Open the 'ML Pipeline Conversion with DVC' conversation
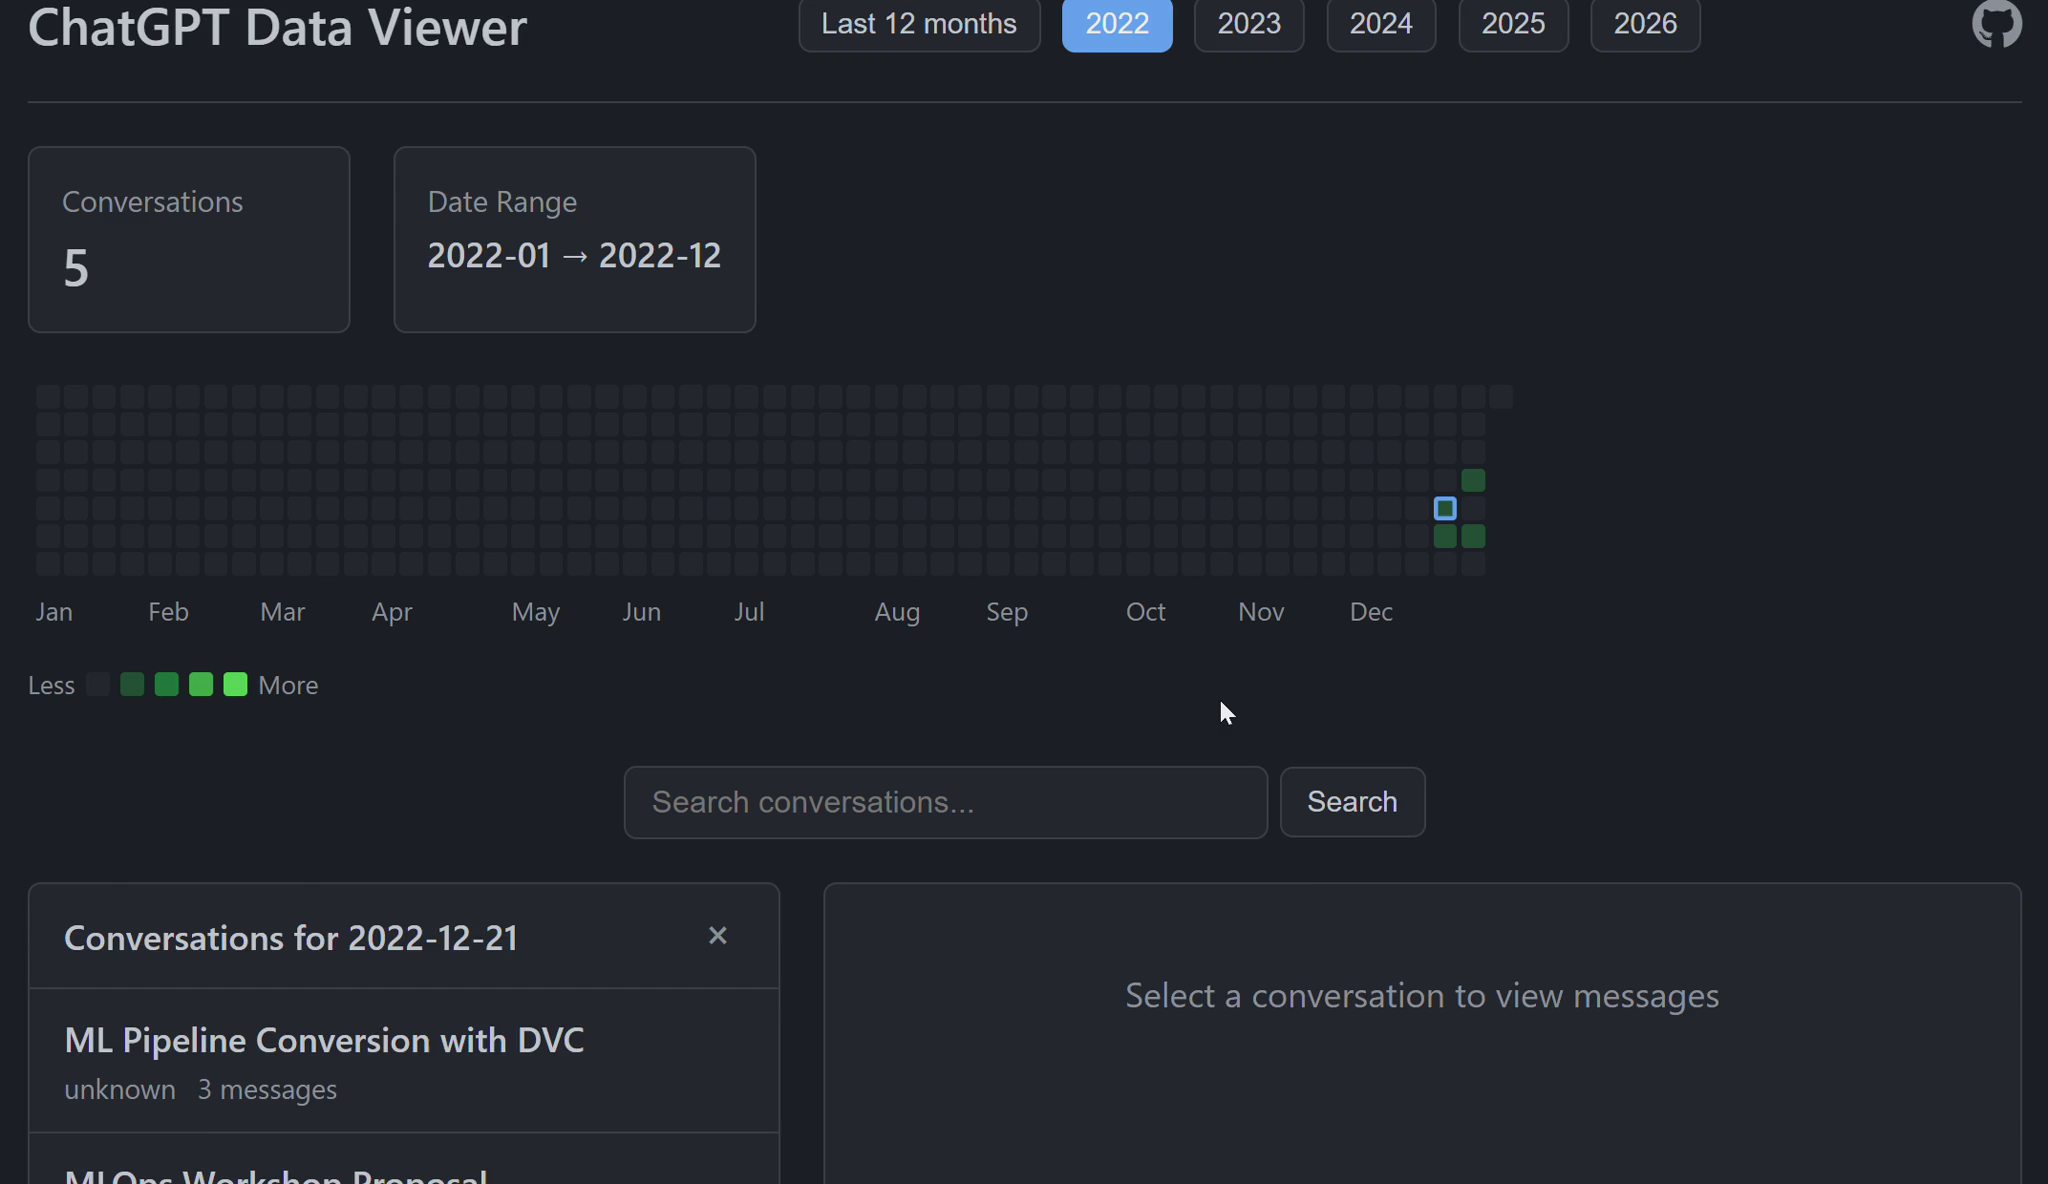 324,1040
